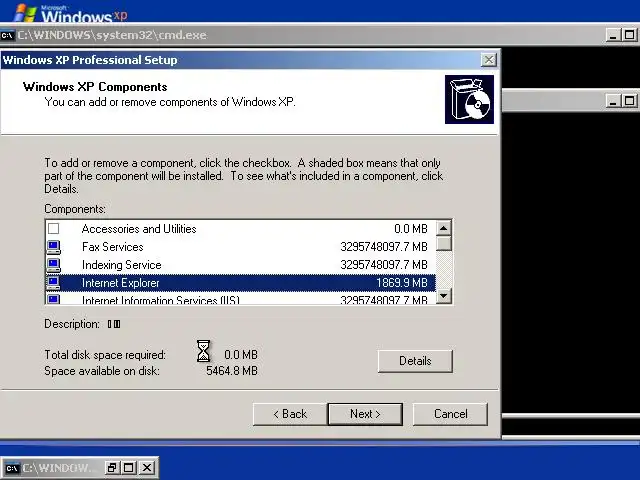The height and width of the screenshot is (480, 640).
Task: Click the Windows XP logo flag
Action: click(24, 13)
